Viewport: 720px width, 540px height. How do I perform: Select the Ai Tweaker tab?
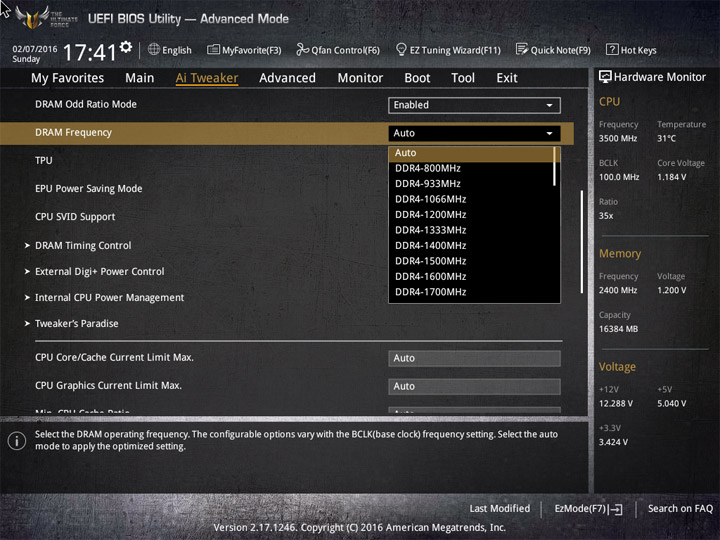click(x=207, y=78)
